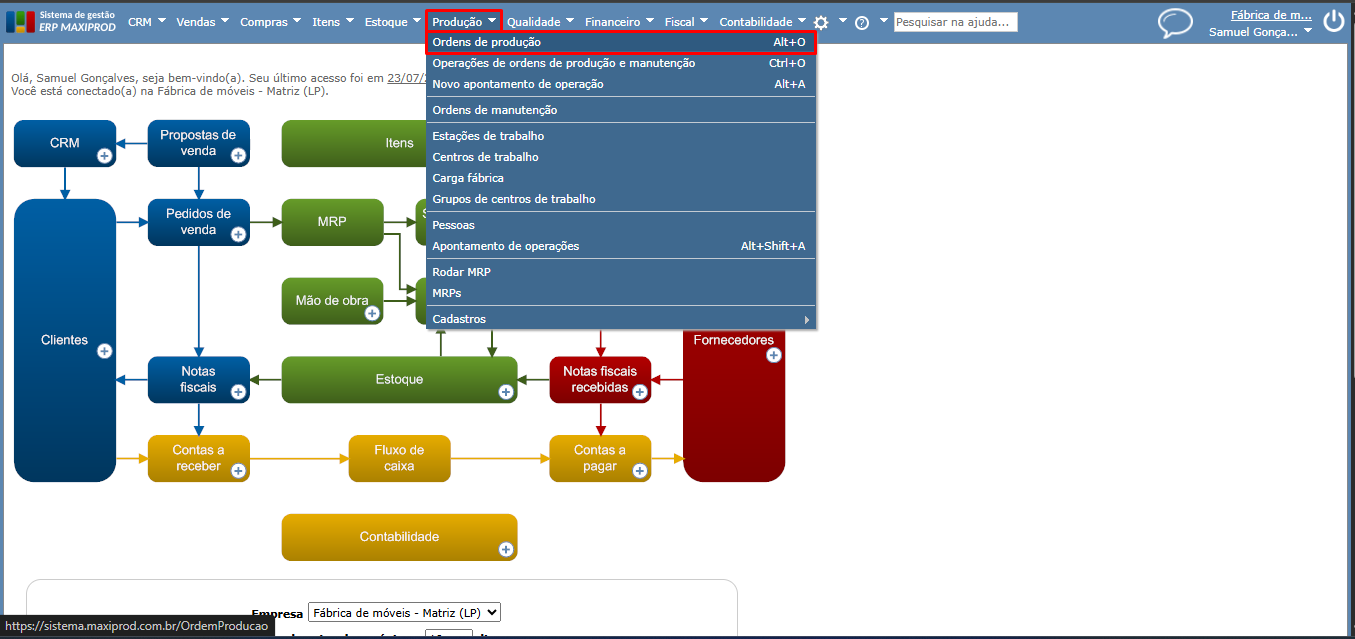The height and width of the screenshot is (639, 1355).
Task: Open the Qualidade menu dropdown
Action: (x=540, y=22)
